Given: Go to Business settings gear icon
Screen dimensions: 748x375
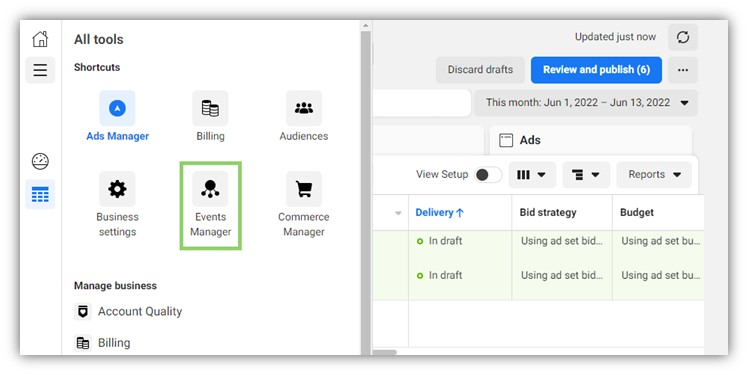Looking at the screenshot, I should point(117,189).
